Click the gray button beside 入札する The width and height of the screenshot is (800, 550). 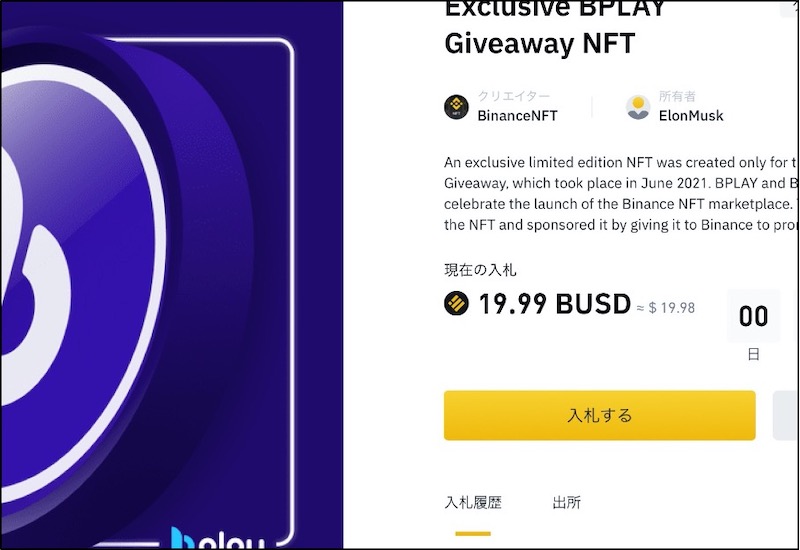coord(786,415)
